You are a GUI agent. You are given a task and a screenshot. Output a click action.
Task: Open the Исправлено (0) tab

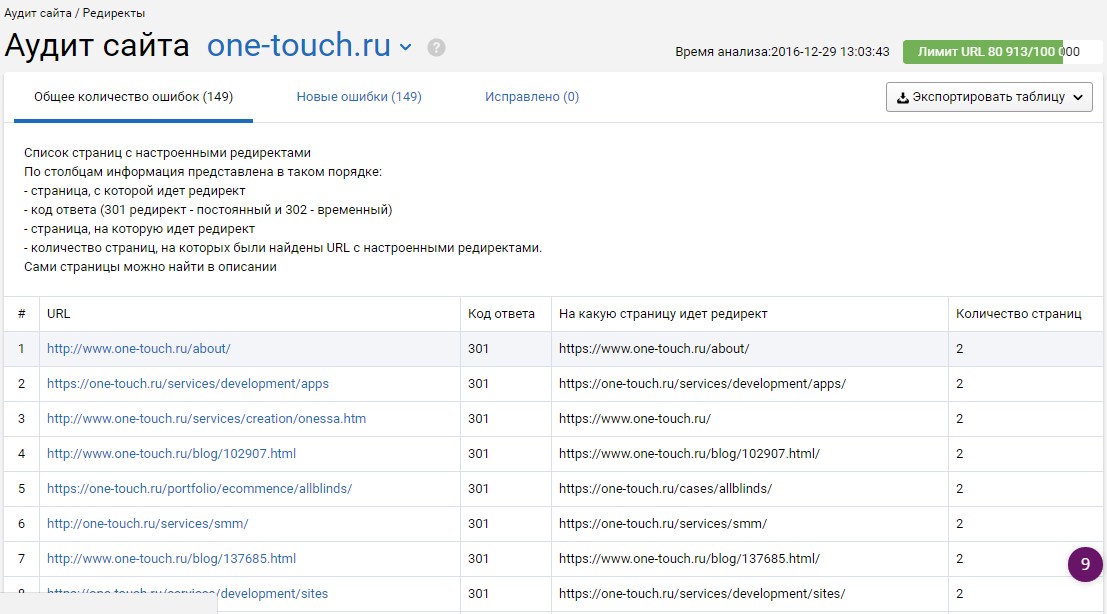(x=532, y=97)
